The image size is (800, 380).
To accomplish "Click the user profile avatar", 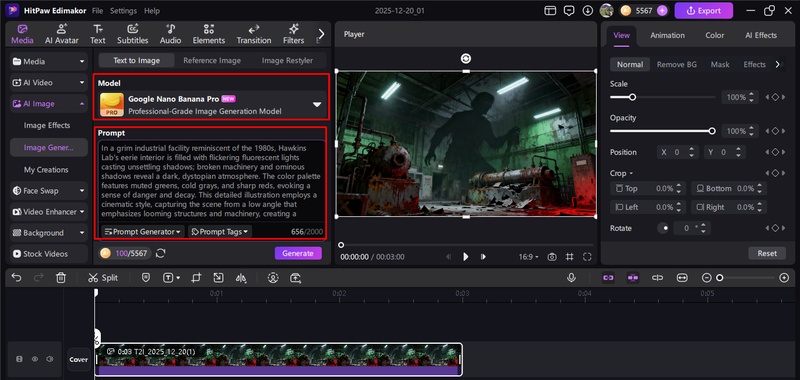I will (606, 10).
